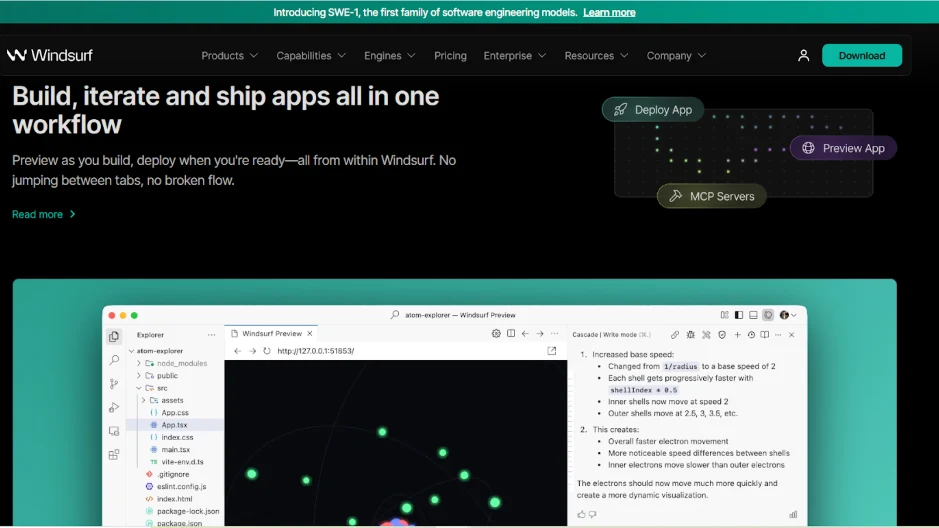
Task: Open .gitignore in the explorer
Action: click(175, 474)
